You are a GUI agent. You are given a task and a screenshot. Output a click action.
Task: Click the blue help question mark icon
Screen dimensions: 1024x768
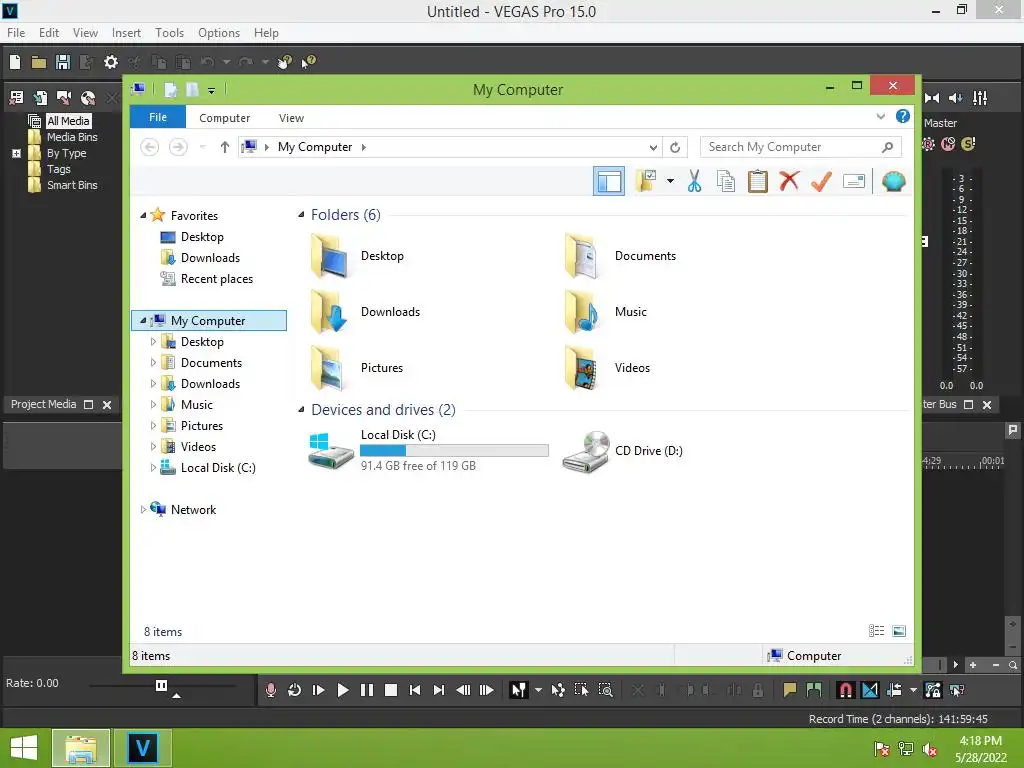[x=903, y=116]
